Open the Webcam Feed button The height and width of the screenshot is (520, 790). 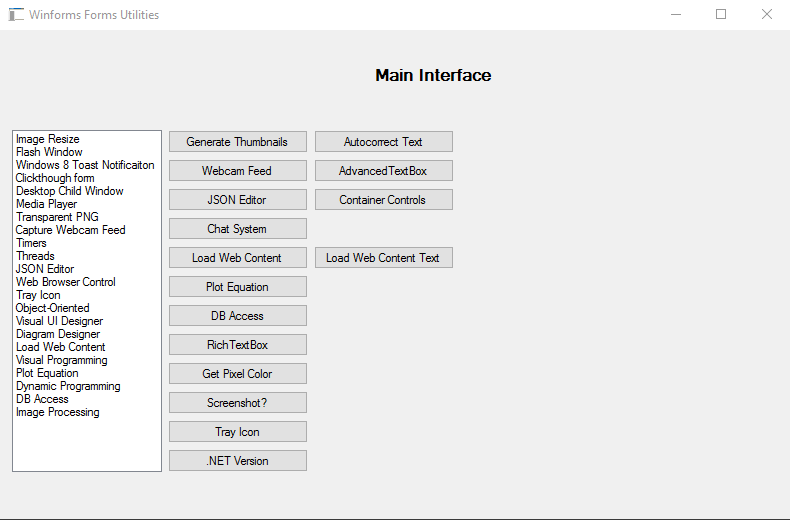(238, 171)
